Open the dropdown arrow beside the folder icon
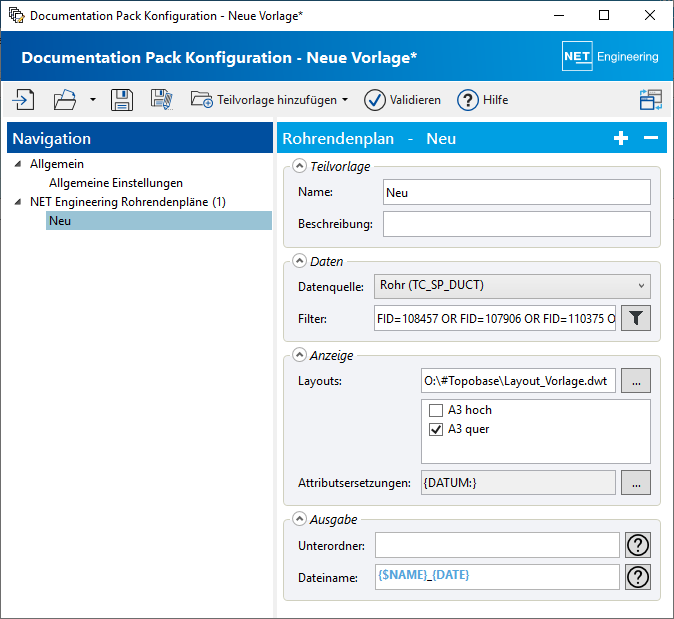This screenshot has height=619, width=674. (x=92, y=100)
